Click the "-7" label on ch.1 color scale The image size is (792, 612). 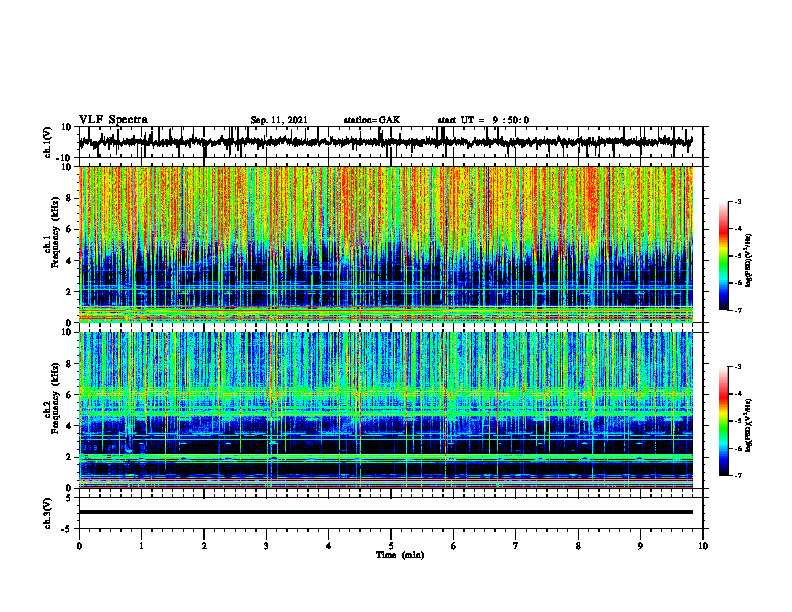pyautogui.click(x=738, y=310)
